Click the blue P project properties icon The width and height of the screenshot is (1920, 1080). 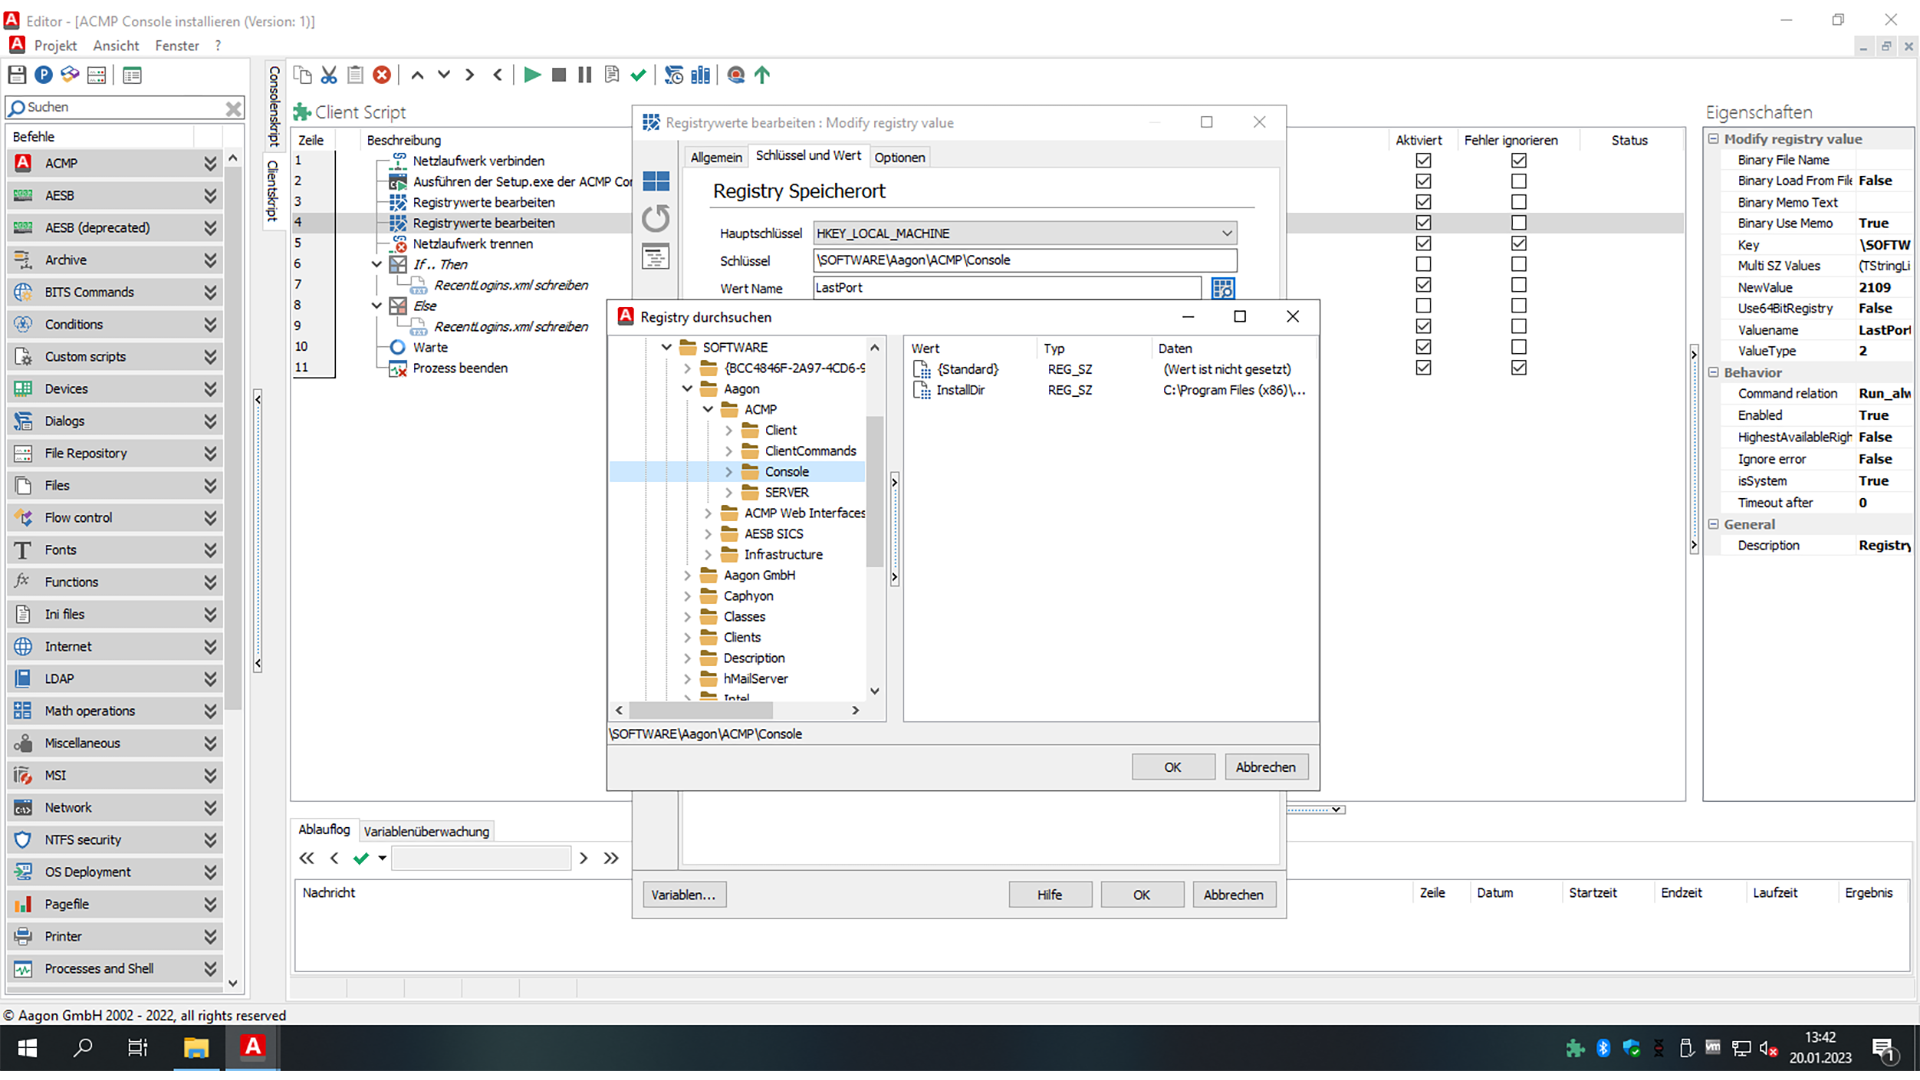[43, 75]
